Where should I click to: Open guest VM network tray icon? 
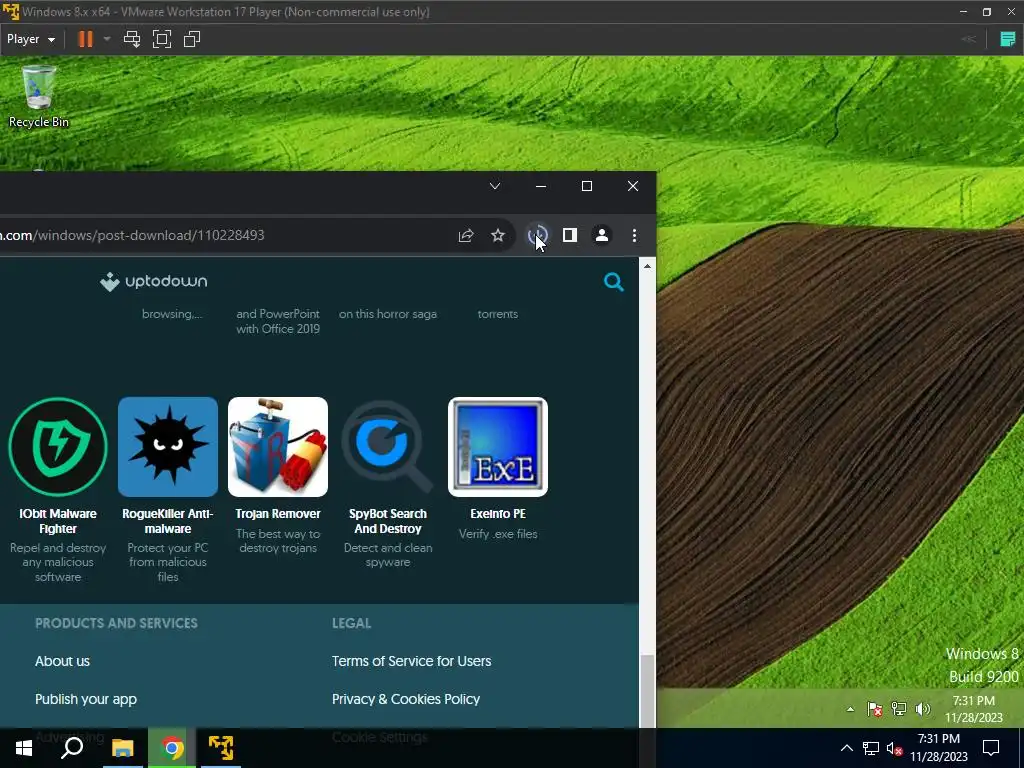[899, 709]
